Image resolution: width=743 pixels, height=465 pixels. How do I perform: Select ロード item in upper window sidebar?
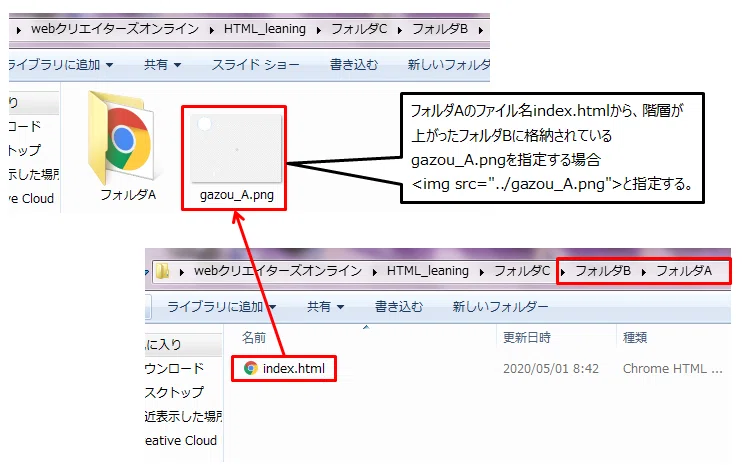(x=25, y=126)
